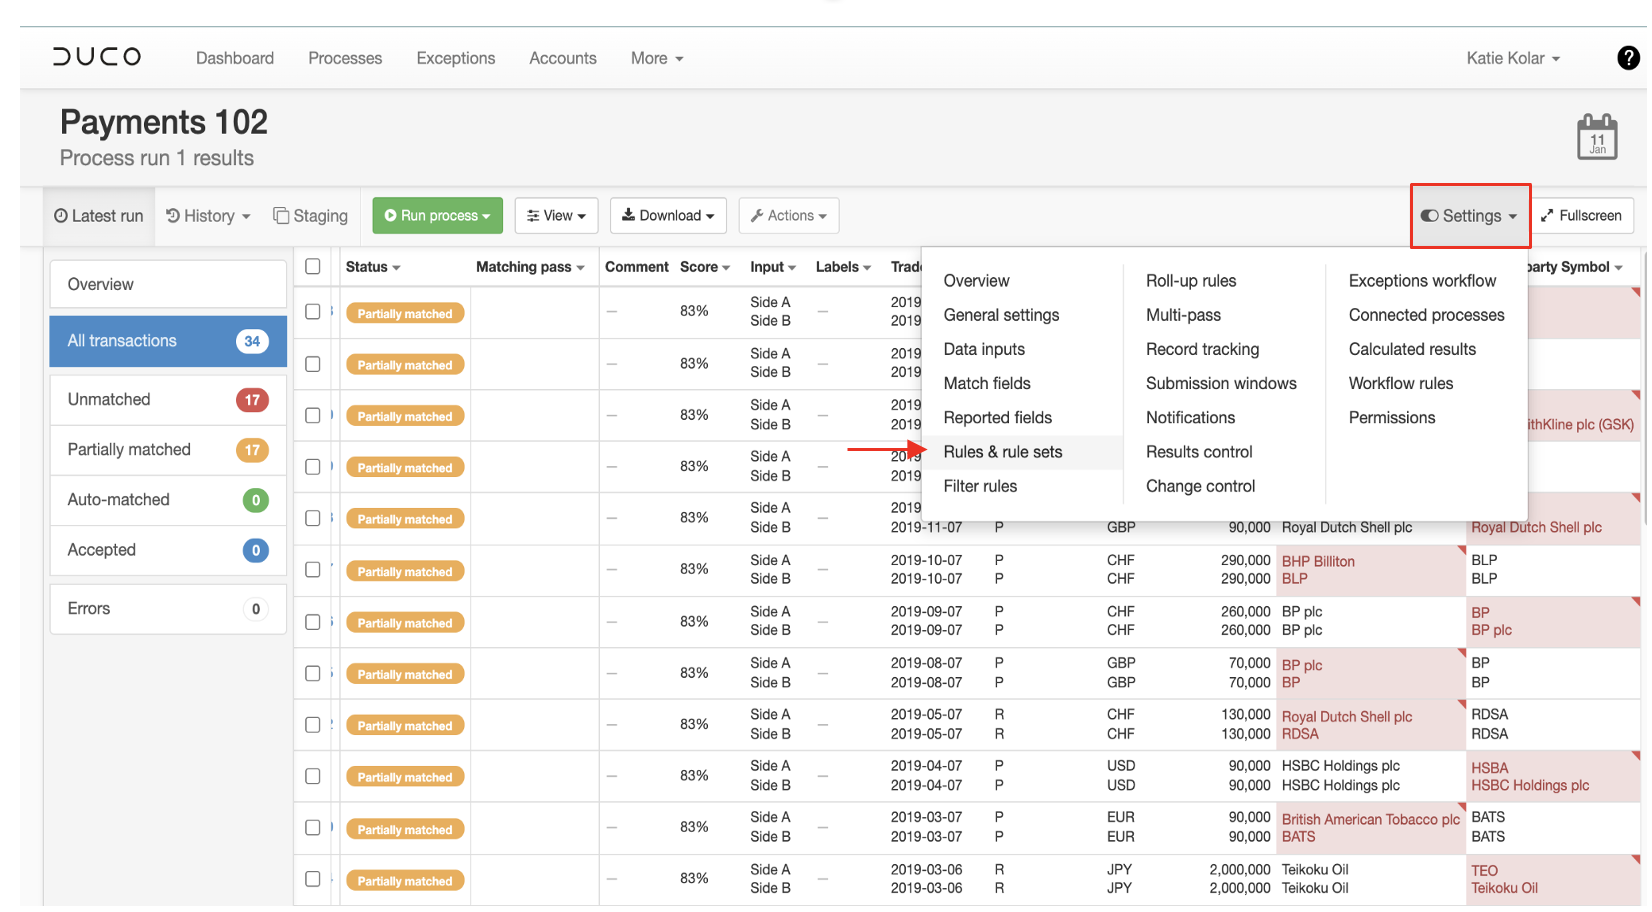Open the Run process dropdown
The height and width of the screenshot is (912, 1652).
pyautogui.click(x=438, y=216)
